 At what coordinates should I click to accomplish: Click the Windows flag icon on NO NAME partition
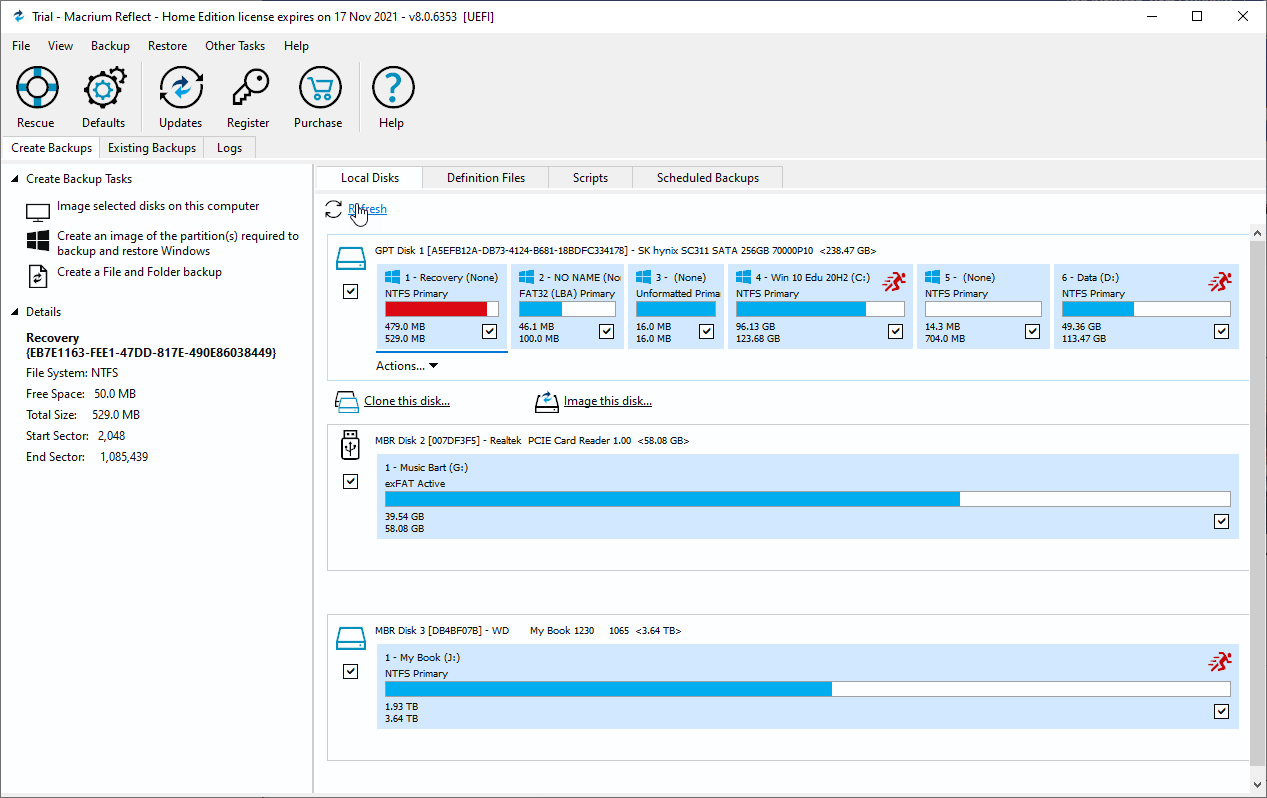[x=527, y=277]
